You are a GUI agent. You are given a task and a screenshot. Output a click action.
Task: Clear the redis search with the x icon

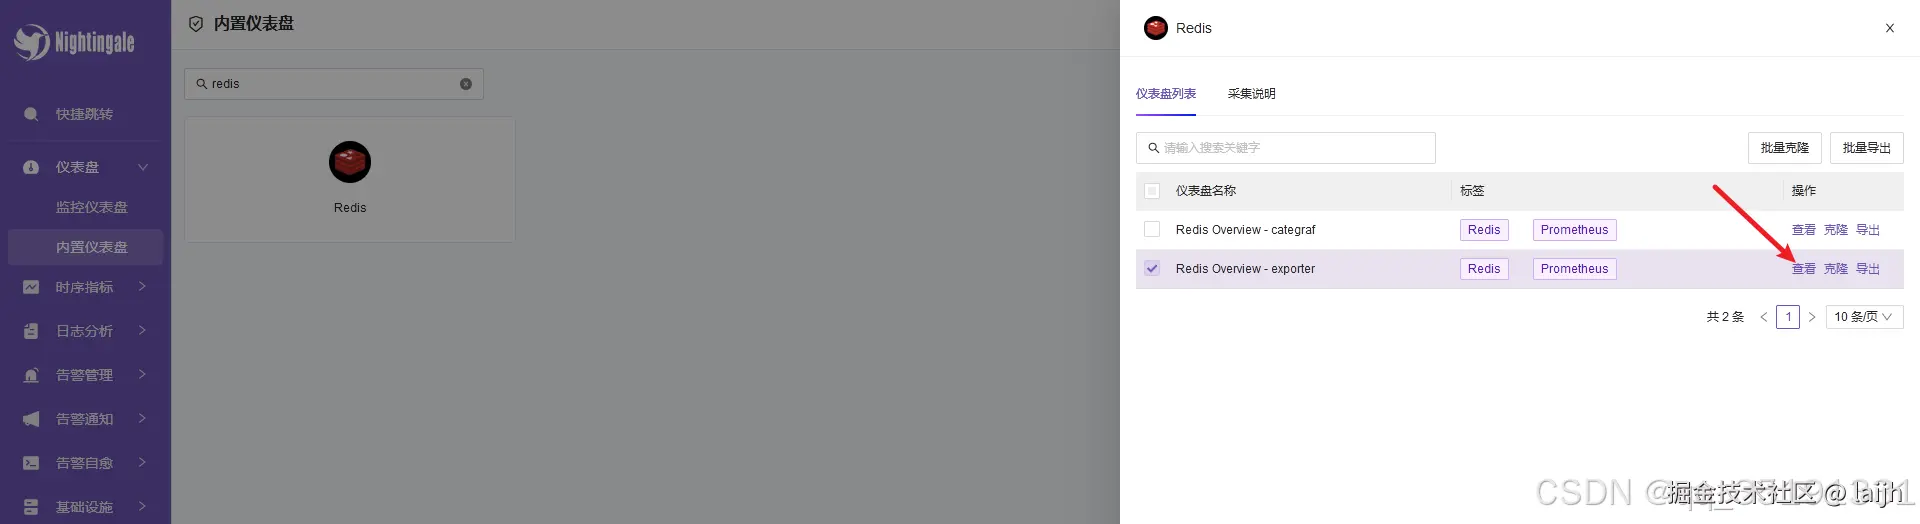(466, 84)
